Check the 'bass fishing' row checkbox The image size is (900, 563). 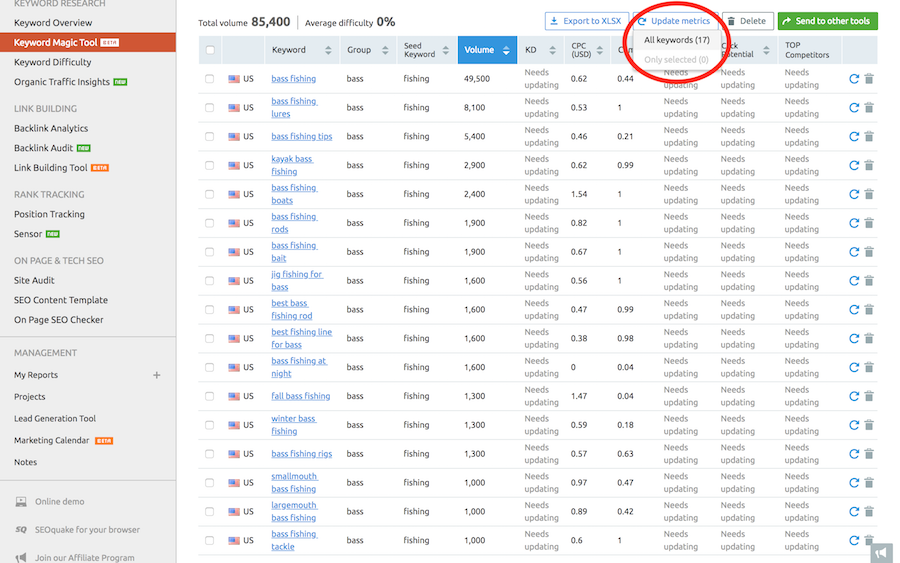click(210, 79)
